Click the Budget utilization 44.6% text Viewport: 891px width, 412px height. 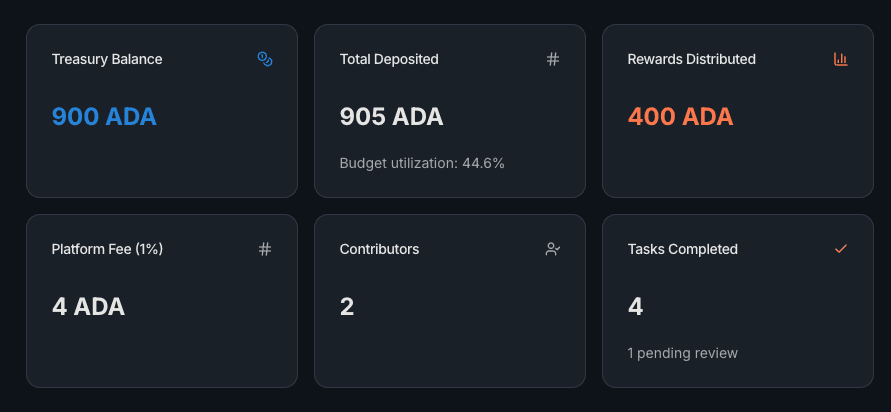pyautogui.click(x=422, y=163)
